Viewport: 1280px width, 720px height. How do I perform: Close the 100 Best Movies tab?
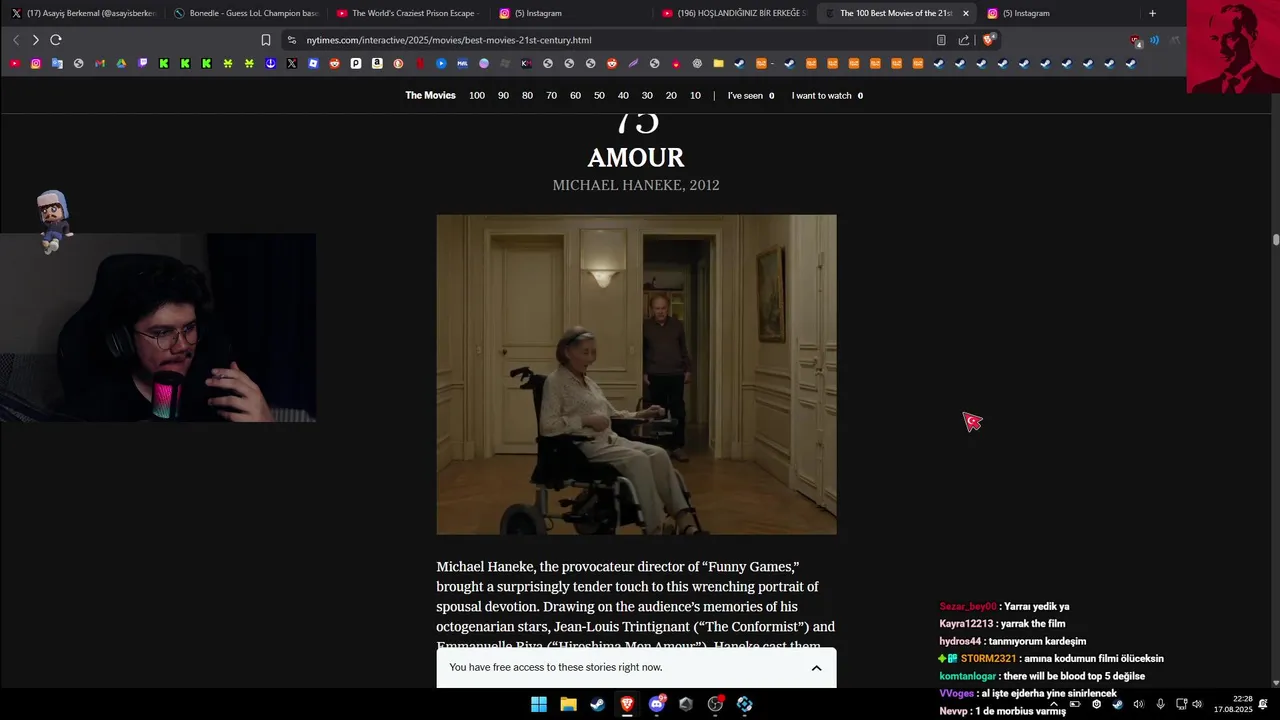(x=965, y=13)
